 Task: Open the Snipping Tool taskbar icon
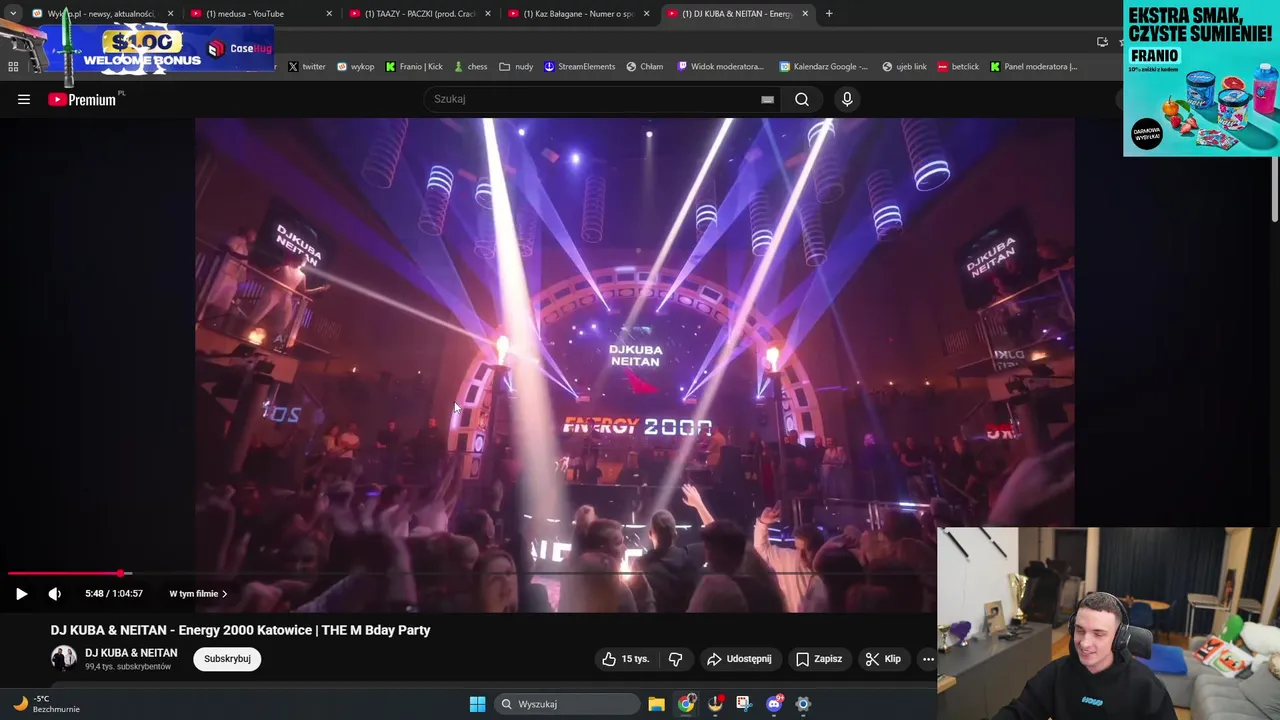click(x=744, y=704)
